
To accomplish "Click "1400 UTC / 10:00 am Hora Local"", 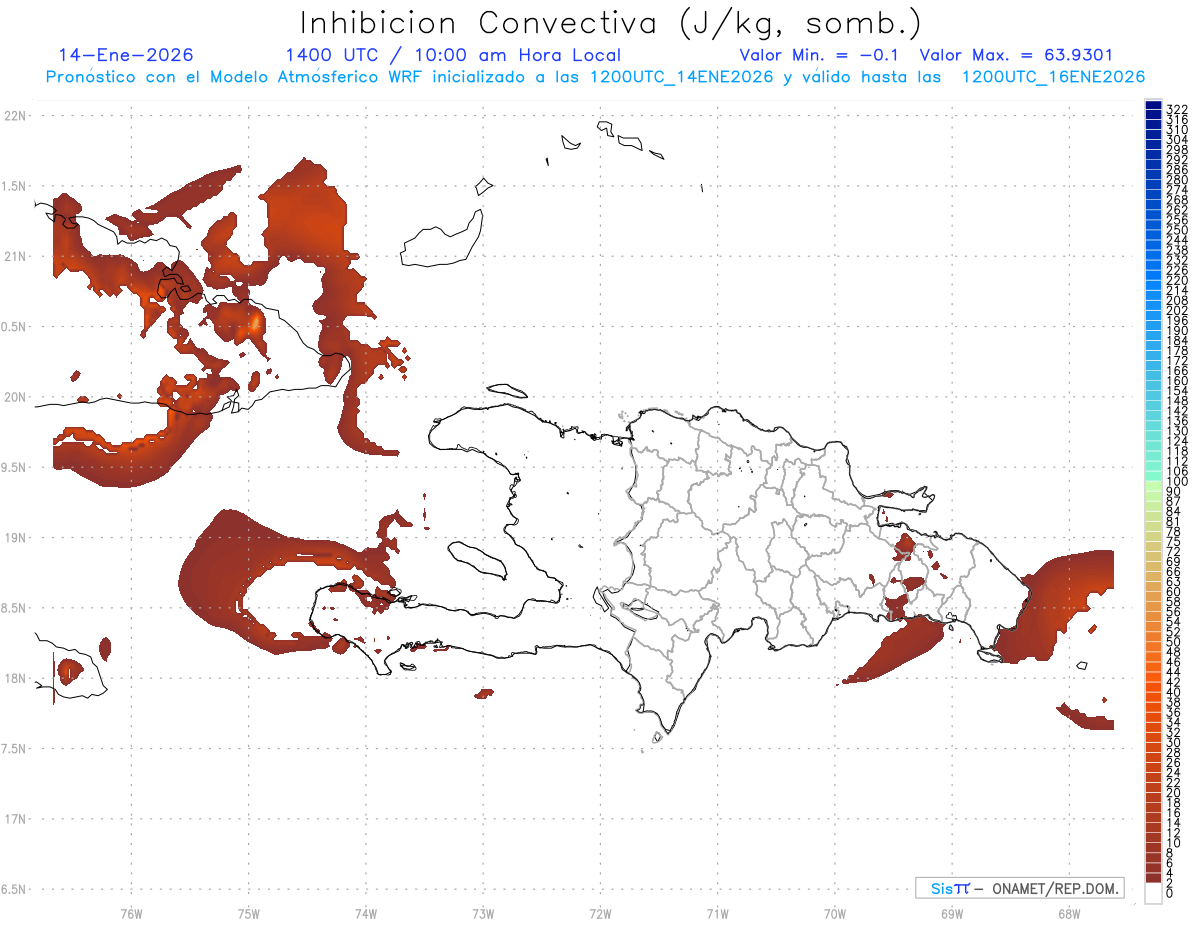I will [x=453, y=55].
